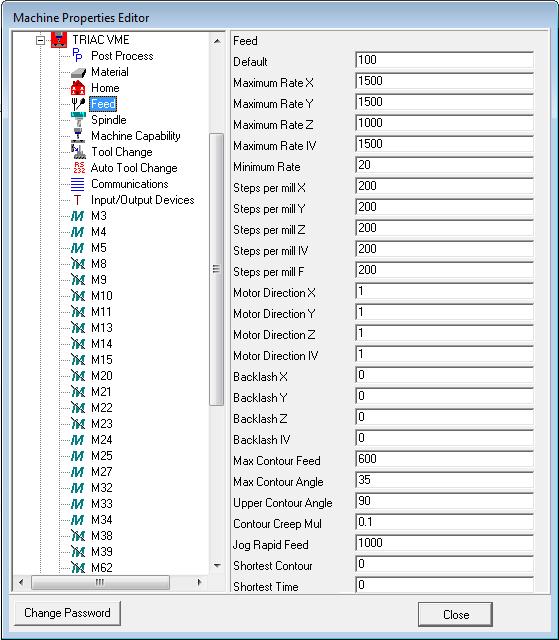Select the Tool Change tree item
559x640 pixels.
point(122,152)
